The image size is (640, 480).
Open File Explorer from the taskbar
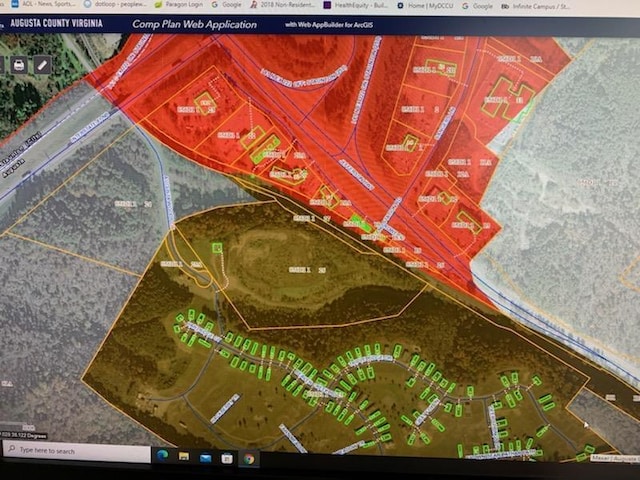point(184,456)
